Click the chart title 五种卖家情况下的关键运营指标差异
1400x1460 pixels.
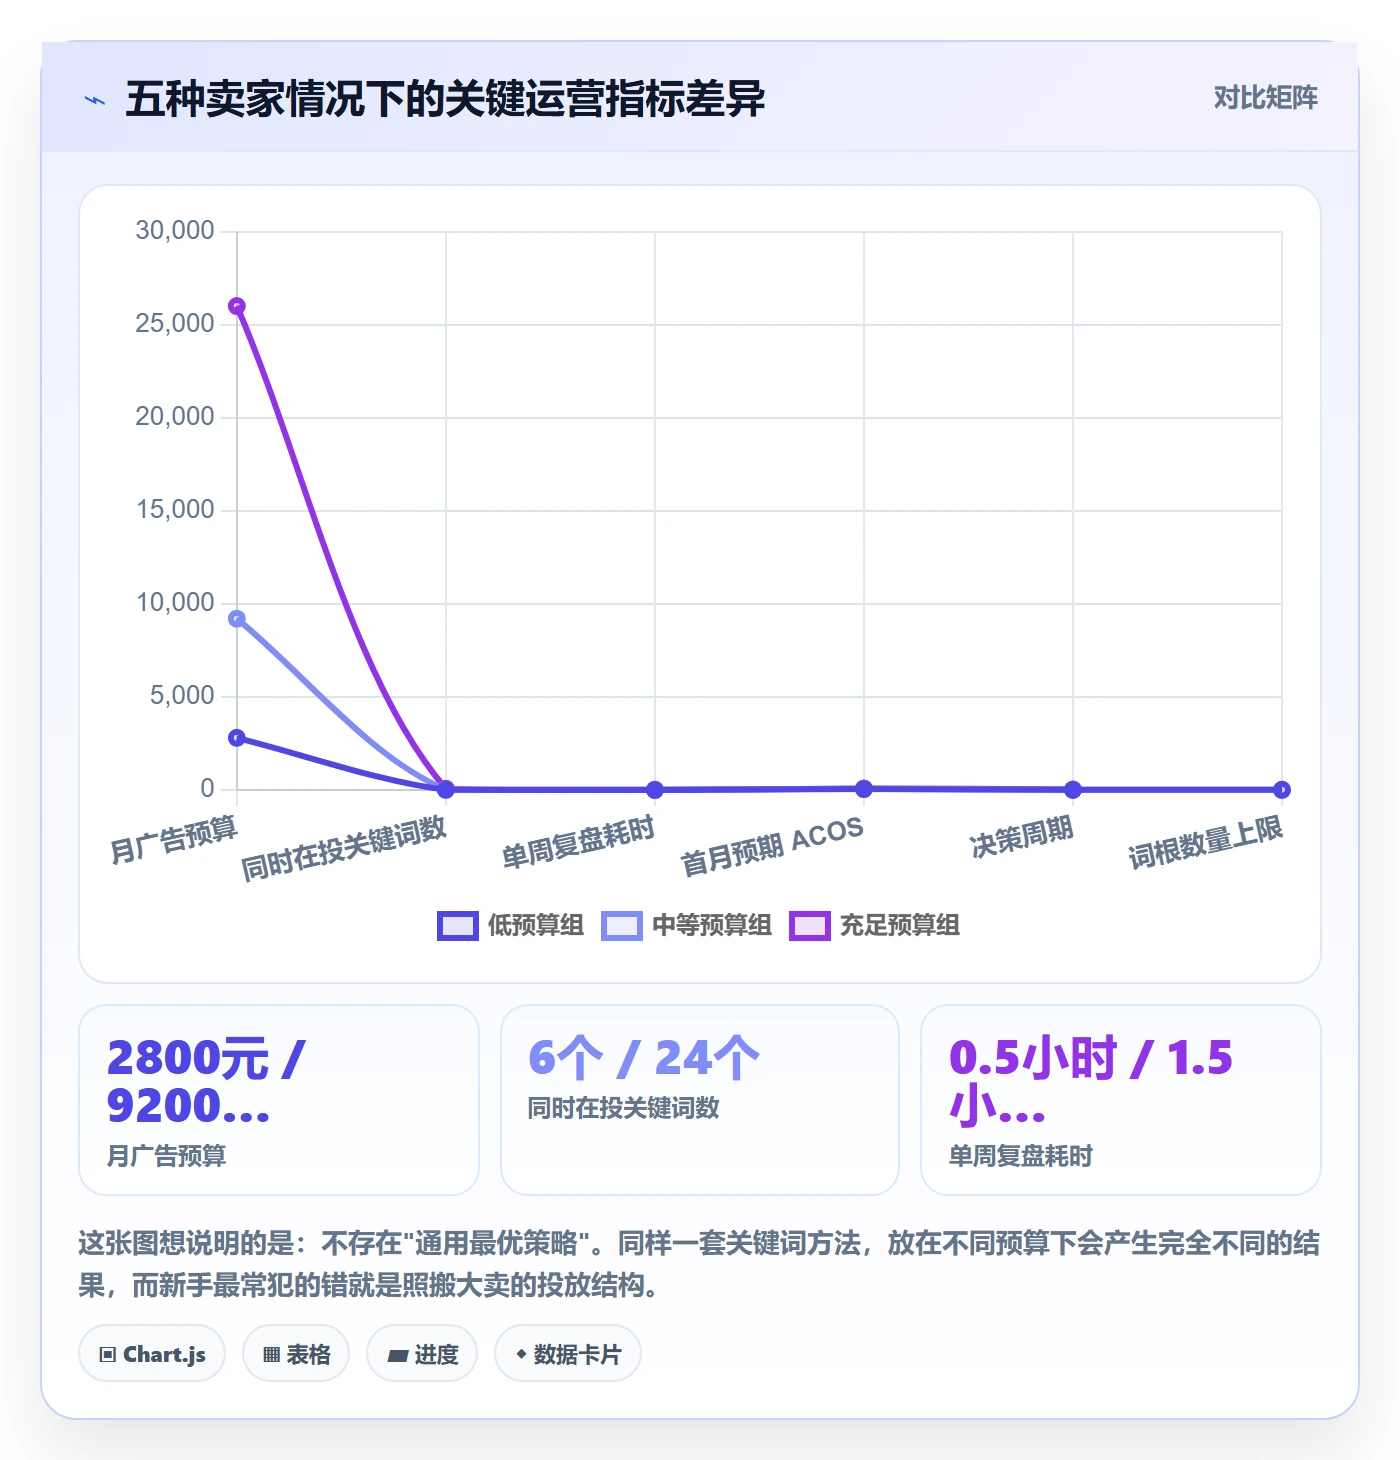445,99
